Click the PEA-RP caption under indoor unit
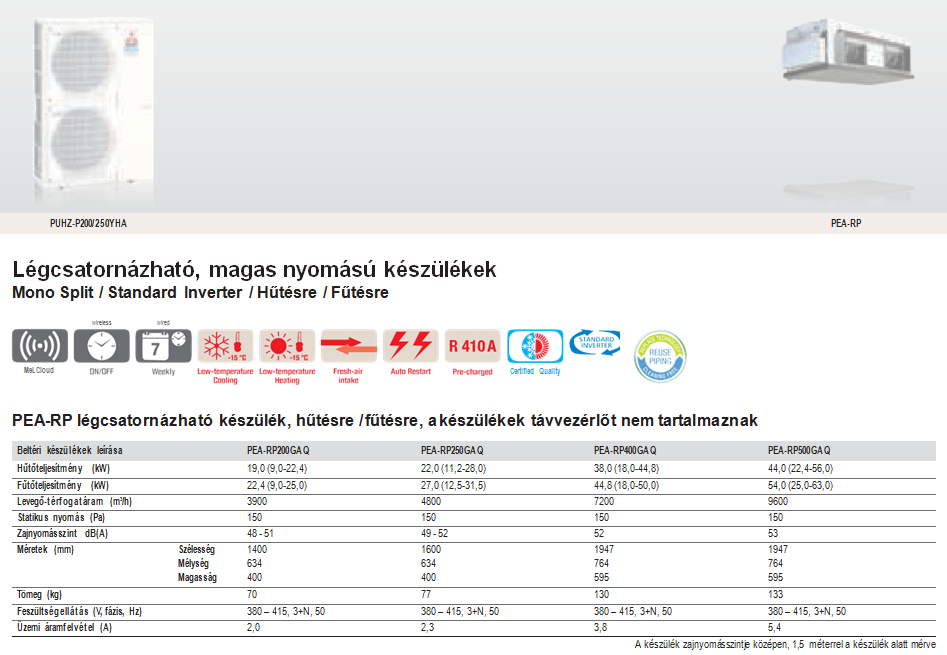This screenshot has width=947, height=655. [x=846, y=223]
